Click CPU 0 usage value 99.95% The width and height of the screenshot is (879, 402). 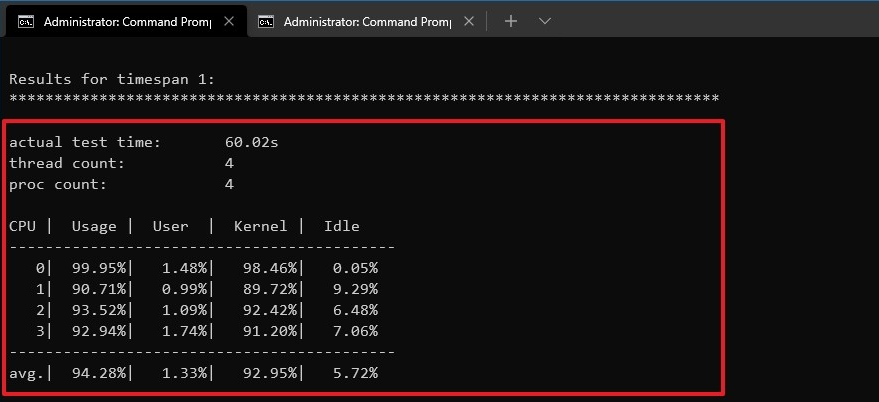[98, 268]
